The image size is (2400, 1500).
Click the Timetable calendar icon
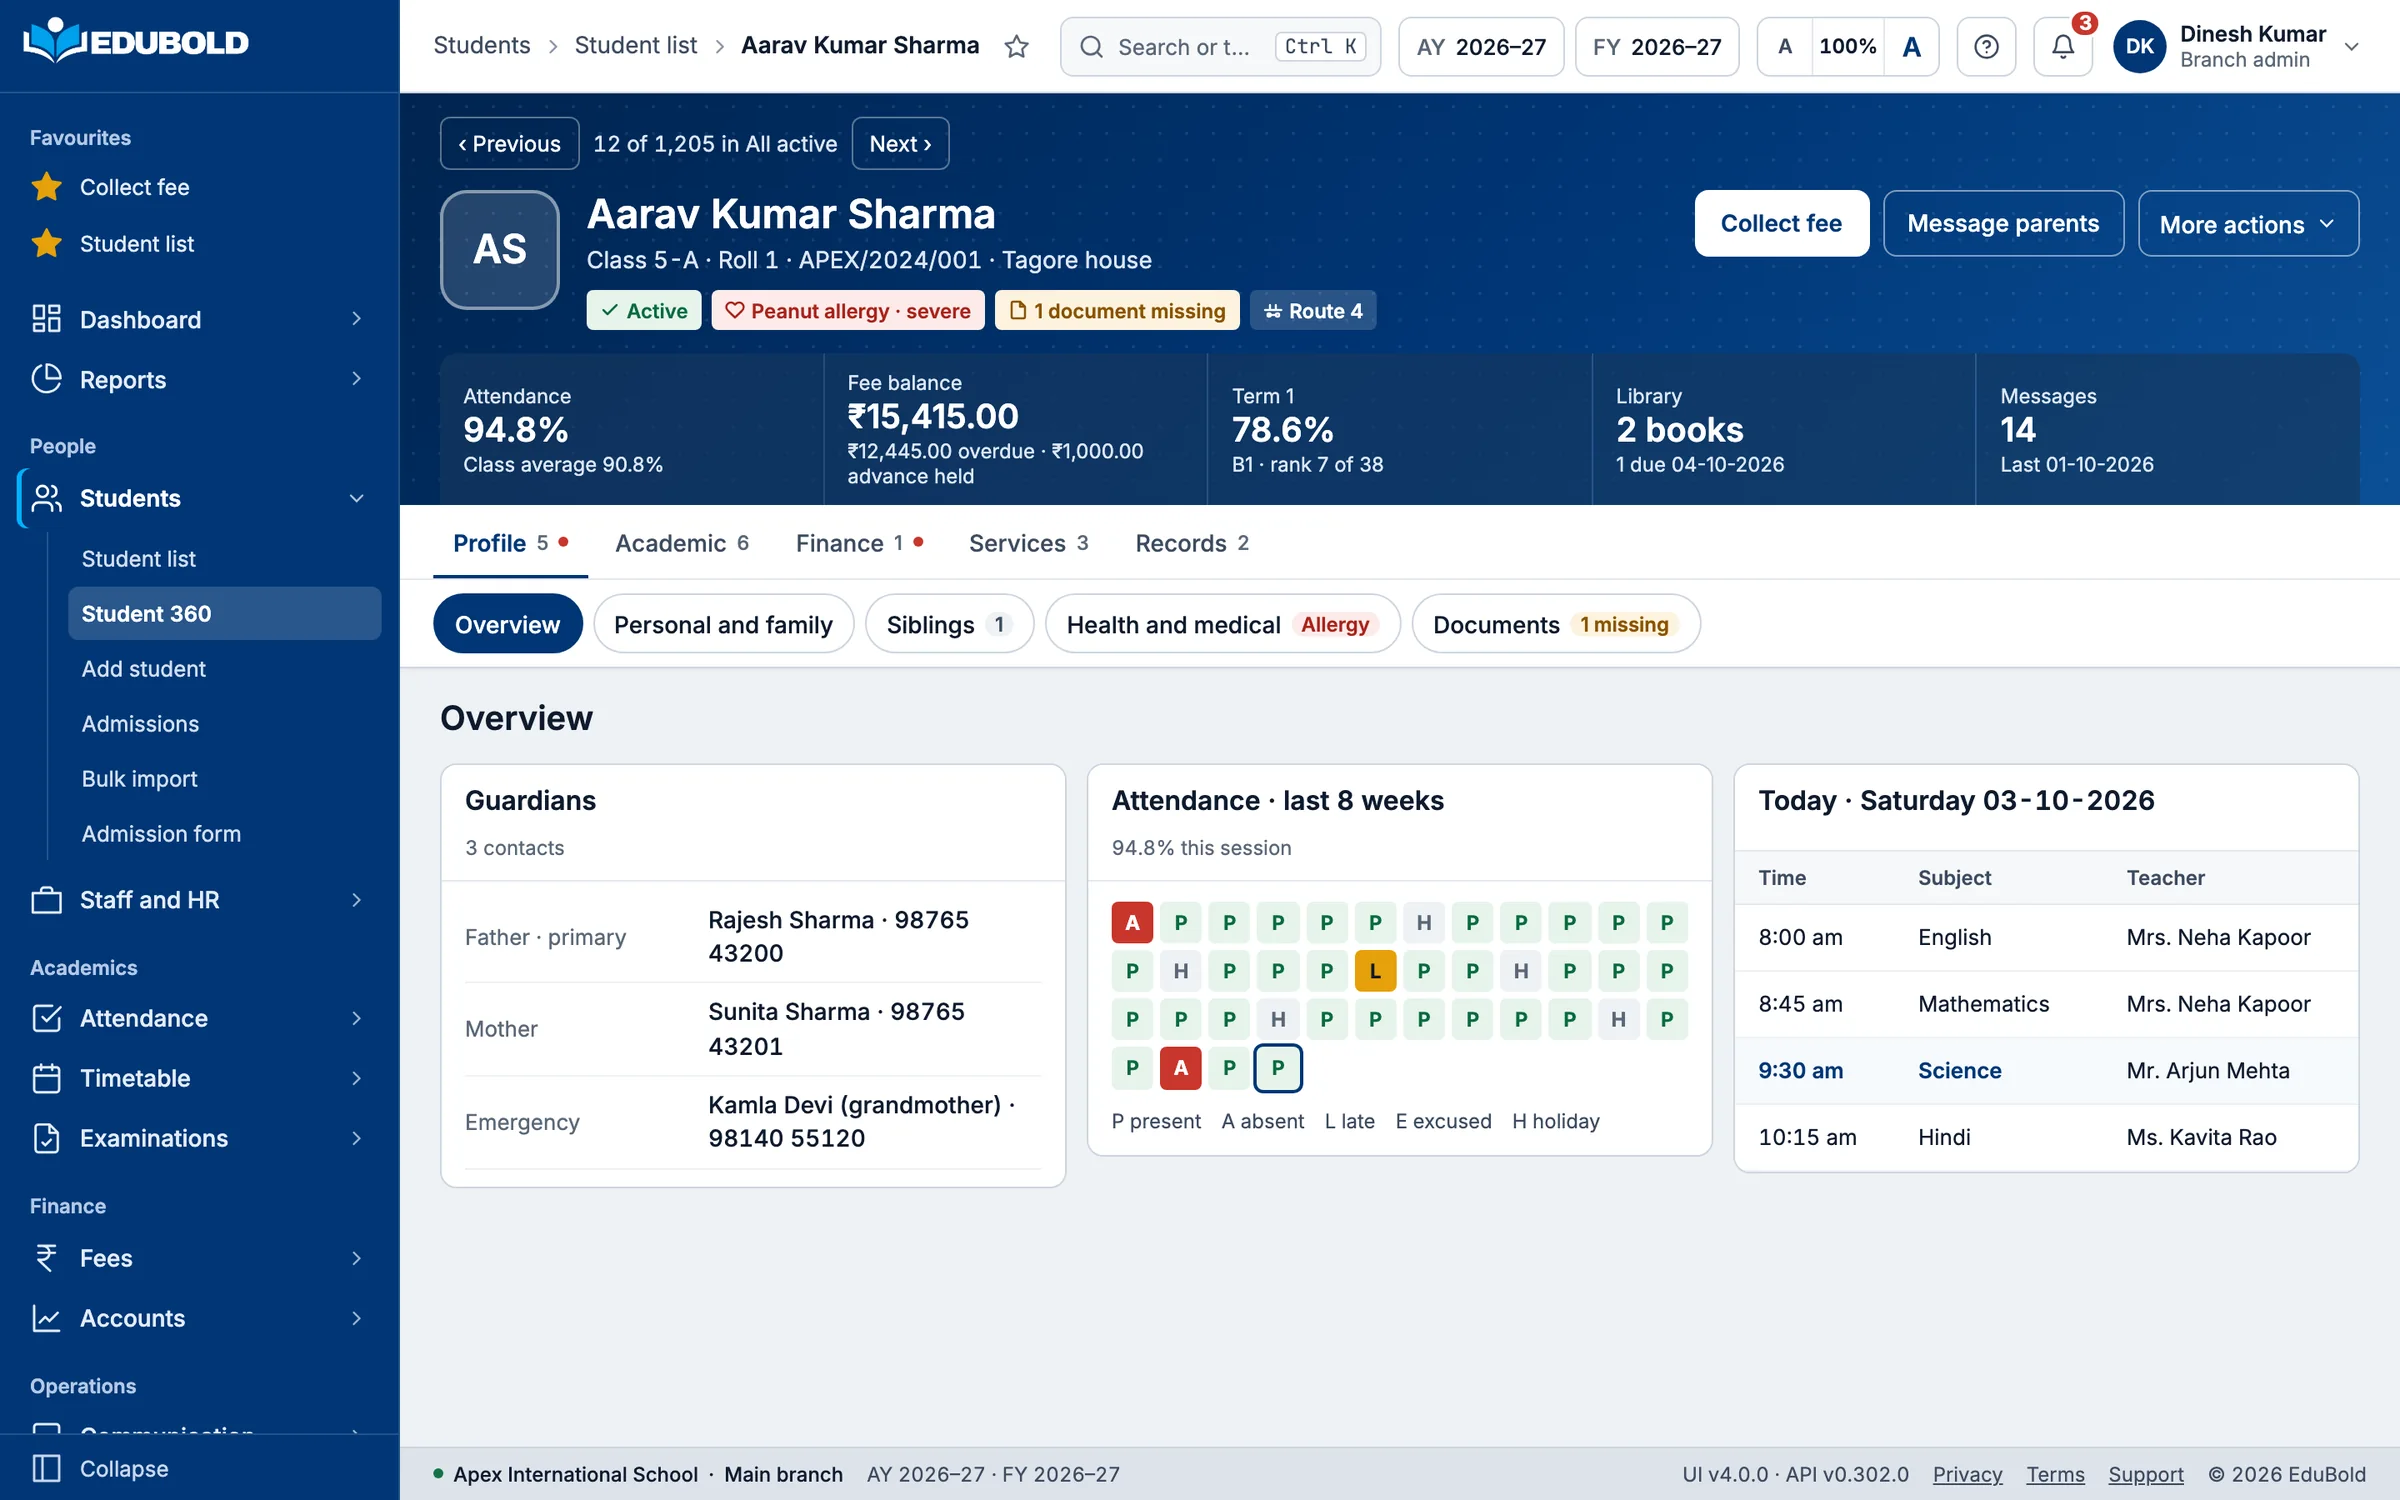(x=46, y=1078)
